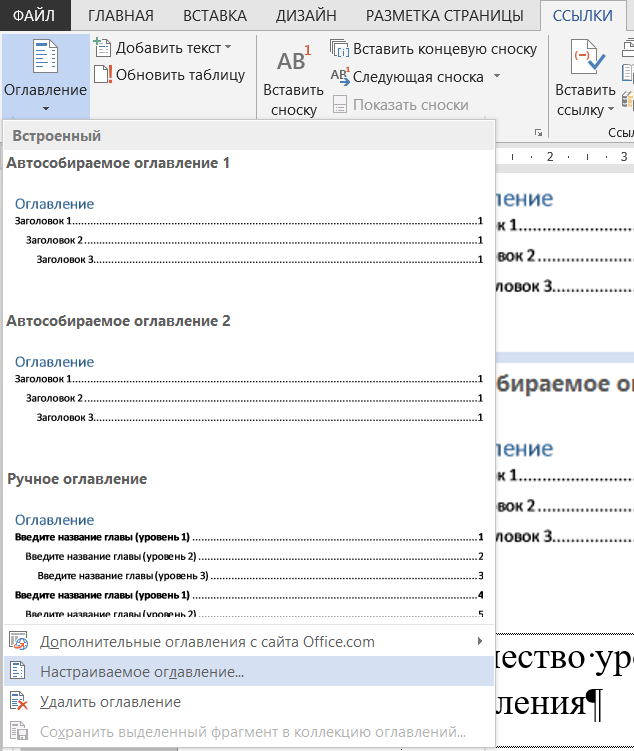Open Дополнительные оглавления с сайта Office.com
The image size is (634, 751).
pos(249,641)
